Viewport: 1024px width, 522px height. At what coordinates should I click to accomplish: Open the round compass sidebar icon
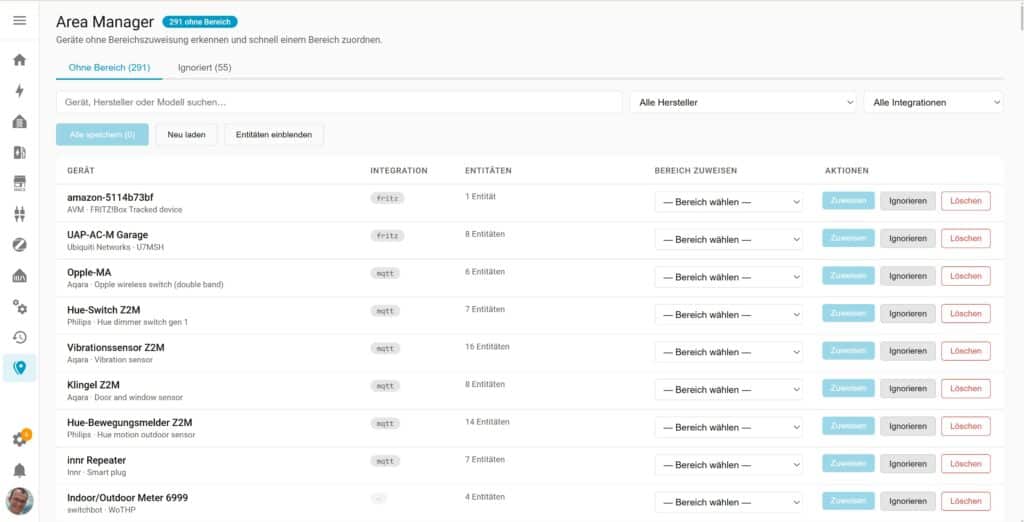point(20,245)
